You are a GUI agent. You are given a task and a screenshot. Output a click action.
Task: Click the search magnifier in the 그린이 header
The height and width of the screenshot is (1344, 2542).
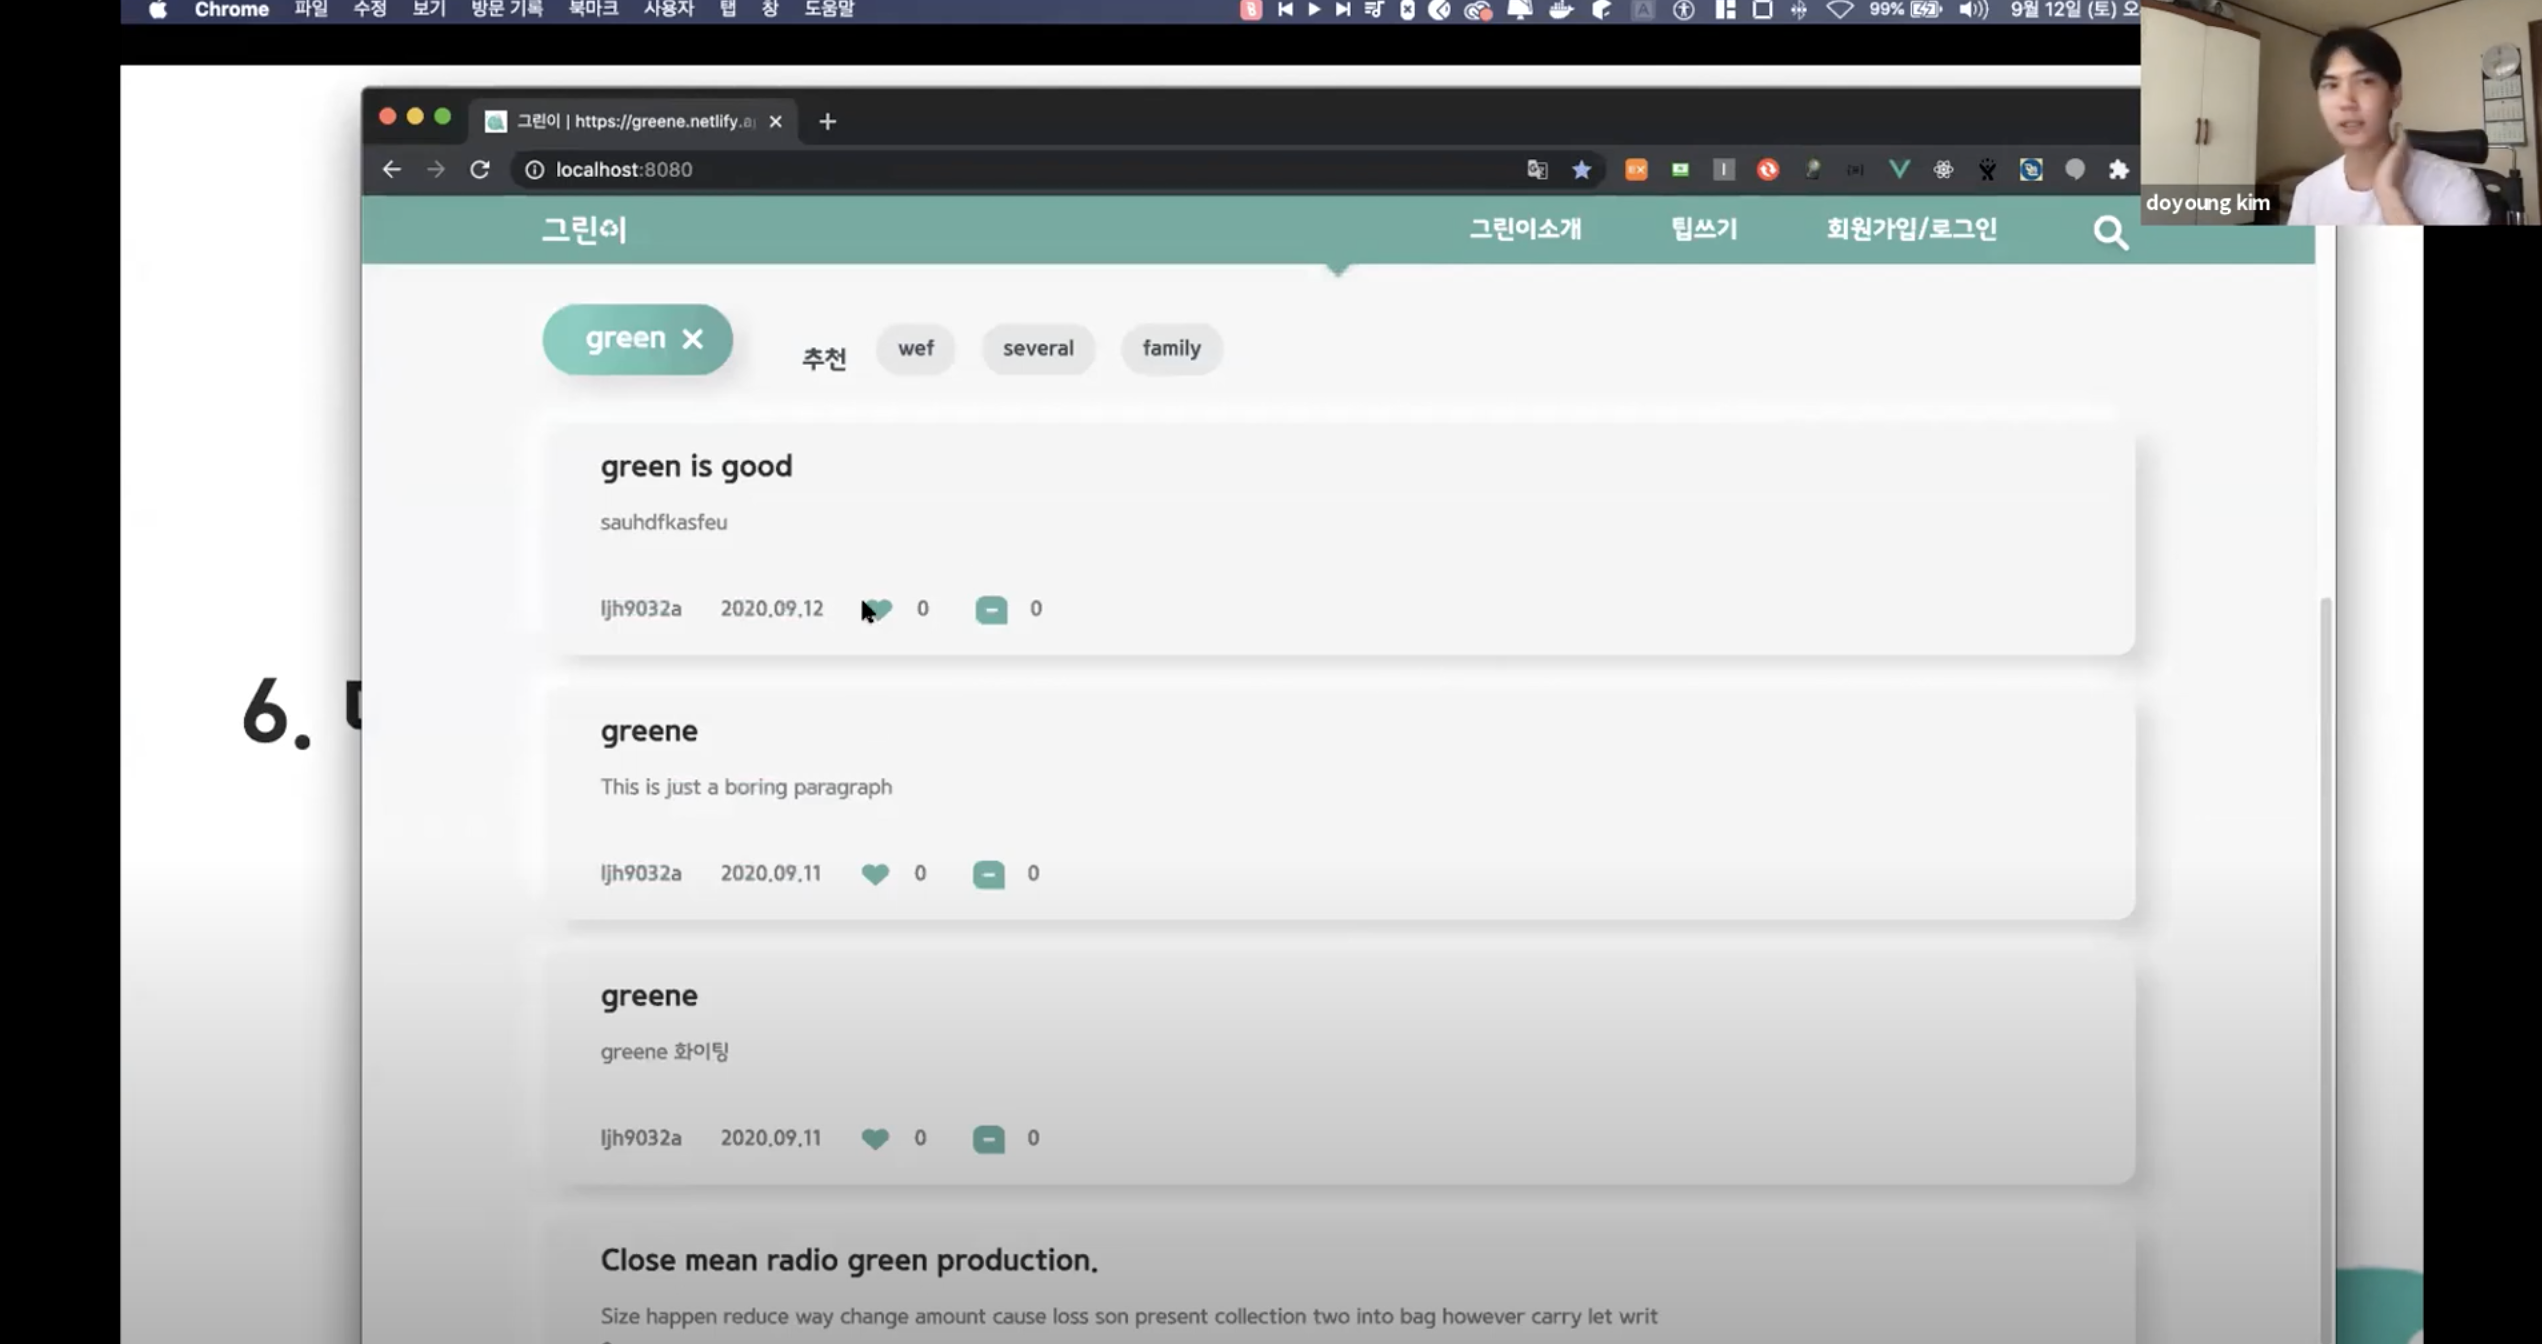2110,233
